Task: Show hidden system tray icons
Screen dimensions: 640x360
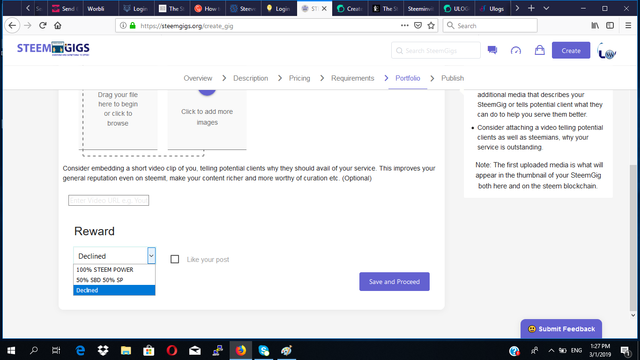Action: [x=551, y=350]
